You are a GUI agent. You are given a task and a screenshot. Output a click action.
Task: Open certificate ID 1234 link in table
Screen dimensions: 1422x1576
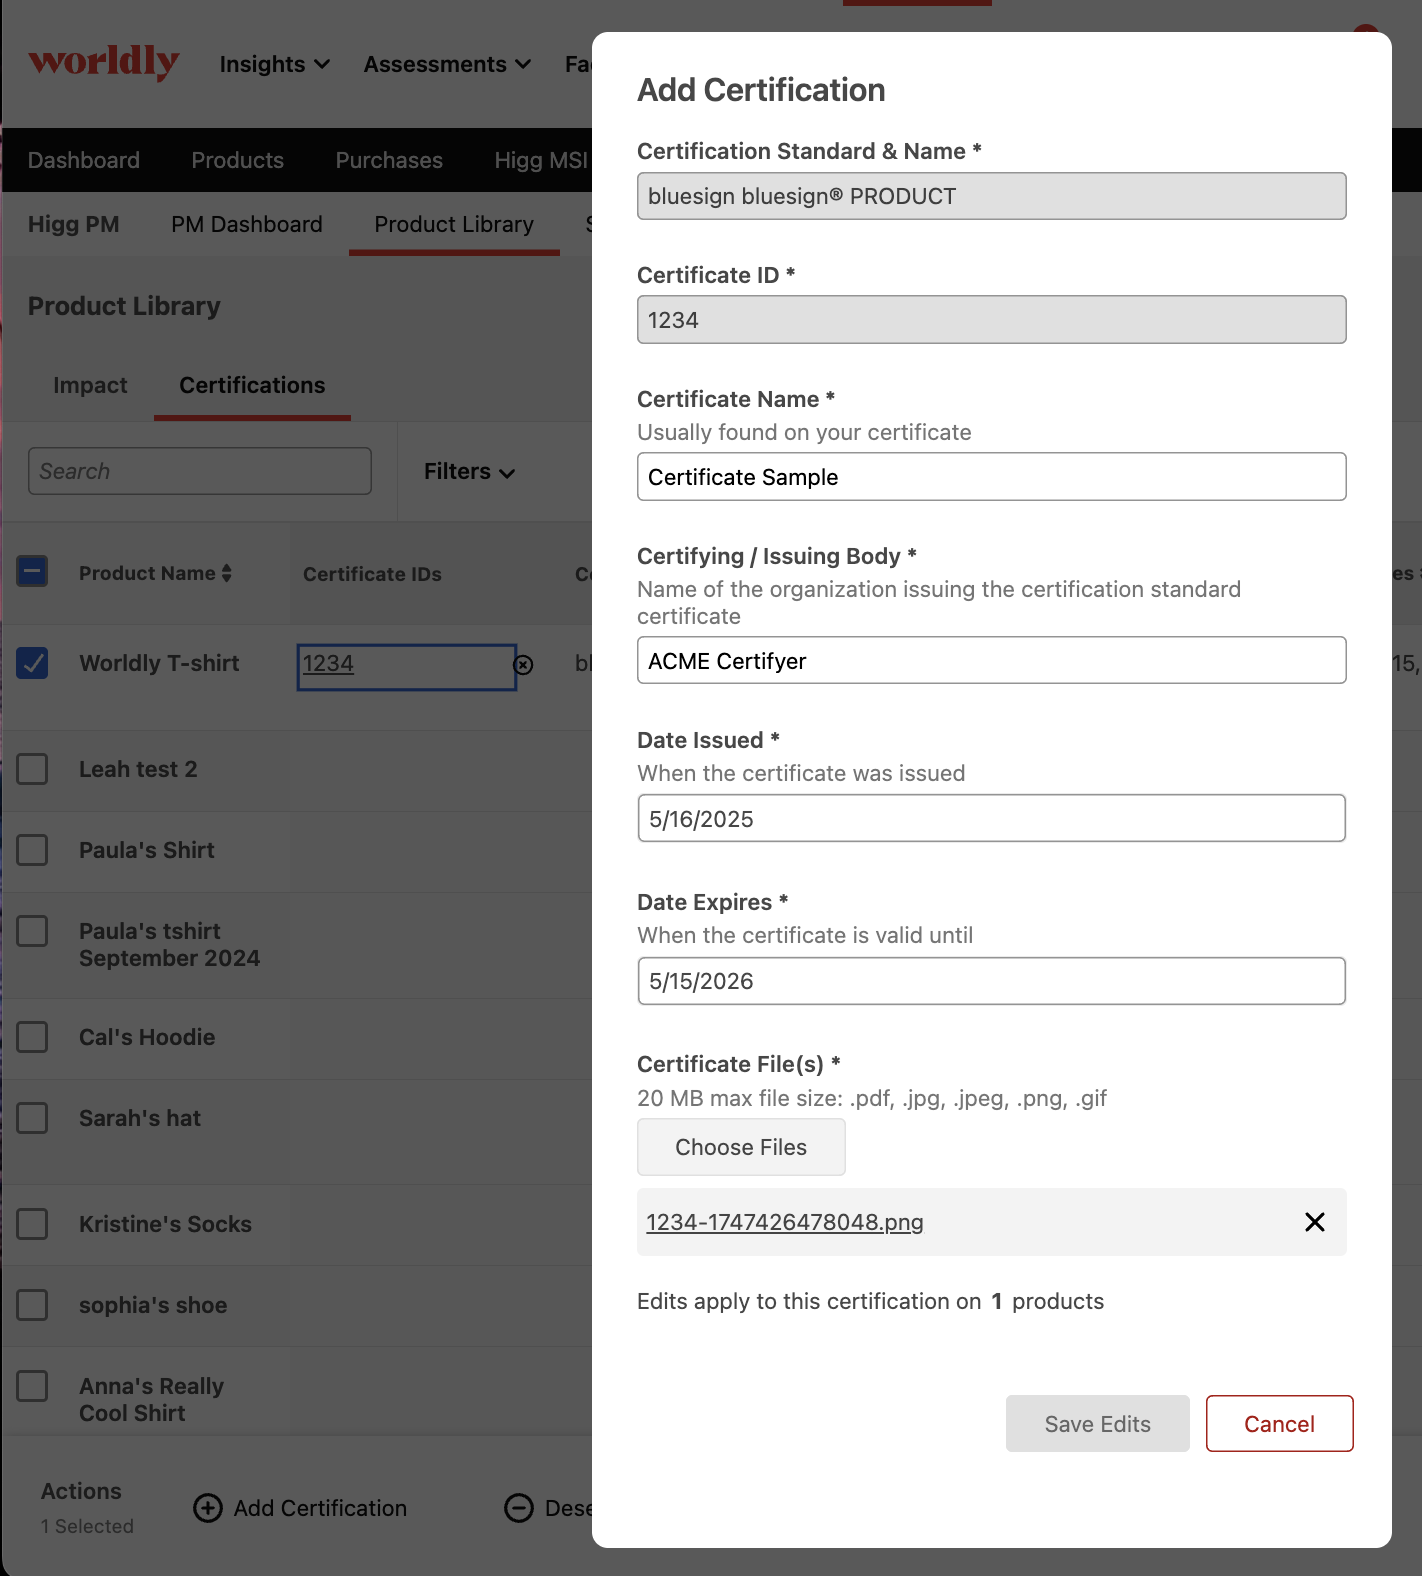tap(328, 663)
